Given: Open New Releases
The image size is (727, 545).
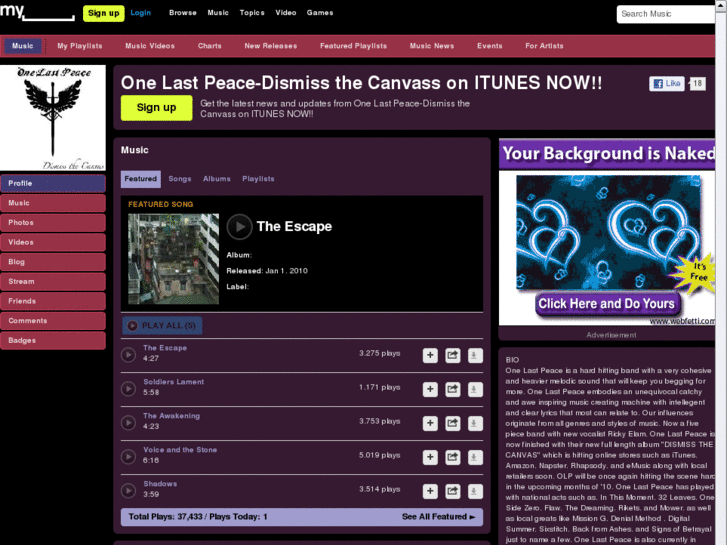Looking at the screenshot, I should (271, 46).
